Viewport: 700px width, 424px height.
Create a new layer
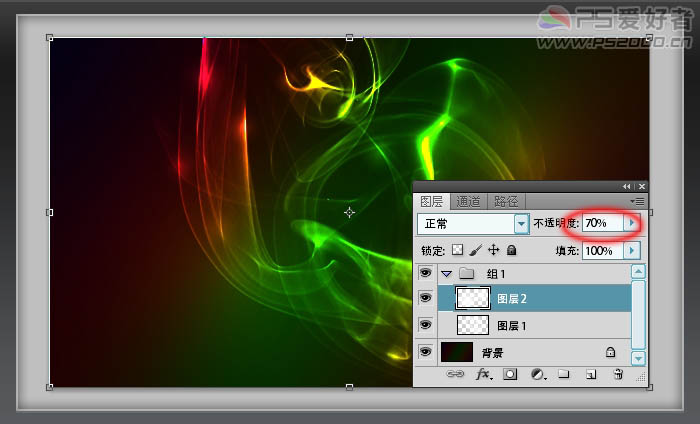coord(591,374)
